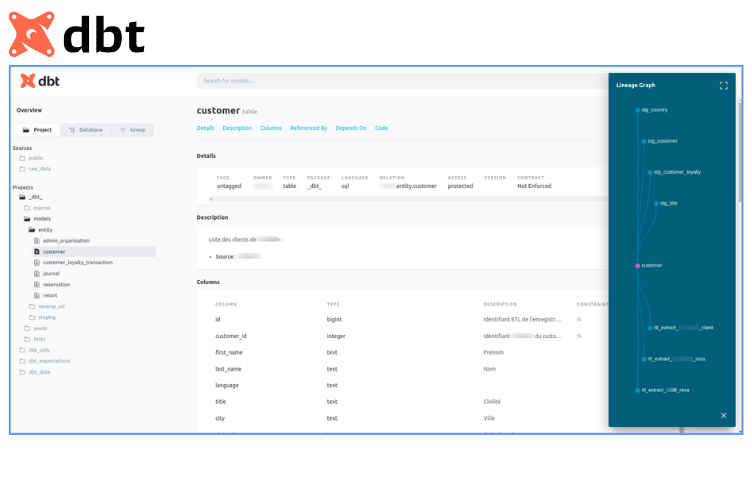
Task: Click the Details table horizontal scrollbar
Action: [400, 199]
